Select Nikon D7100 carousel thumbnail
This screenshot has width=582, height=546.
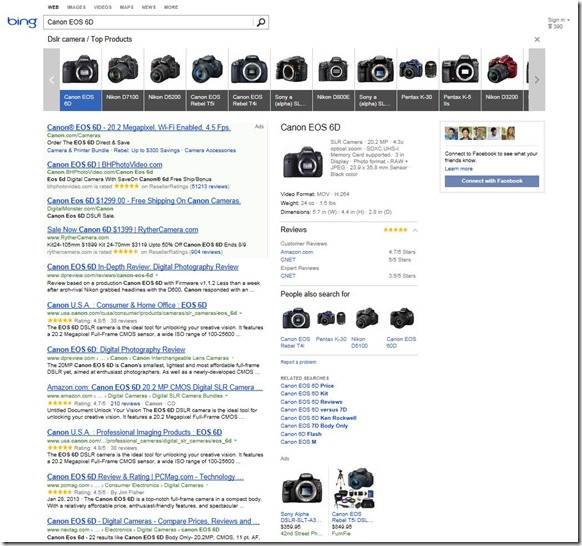point(123,79)
